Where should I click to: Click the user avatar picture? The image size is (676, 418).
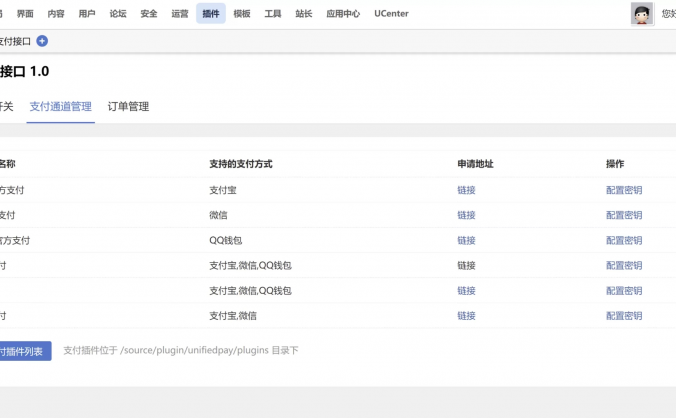click(x=641, y=14)
